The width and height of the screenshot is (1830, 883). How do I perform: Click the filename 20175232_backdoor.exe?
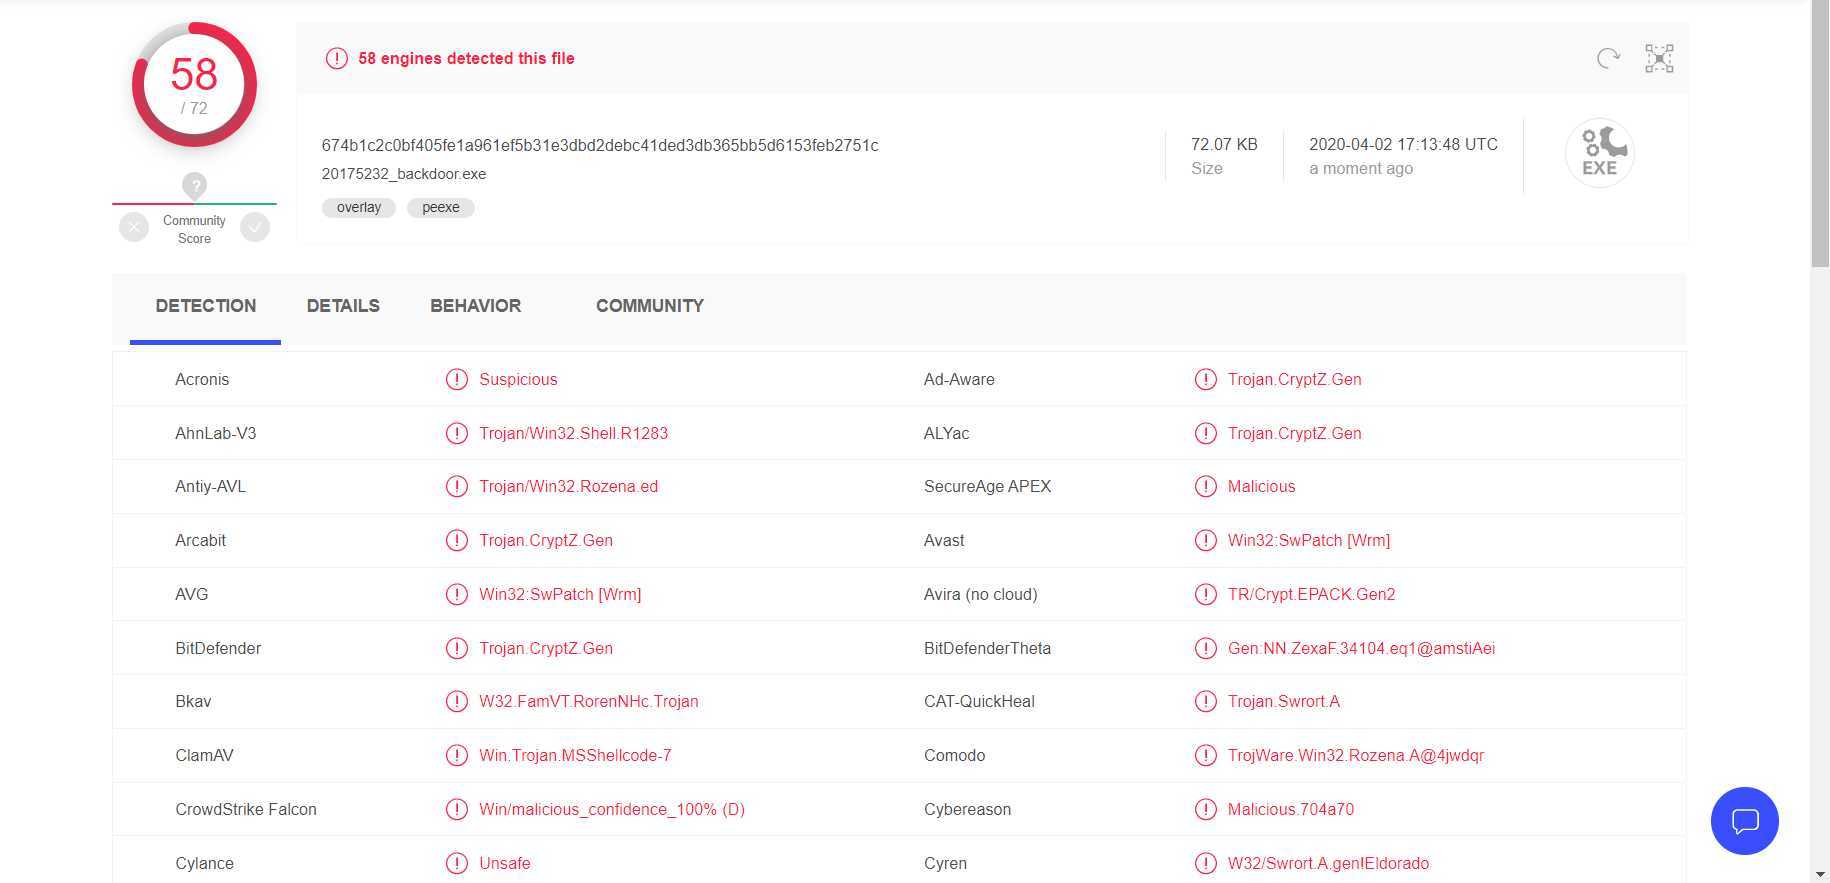pyautogui.click(x=404, y=174)
